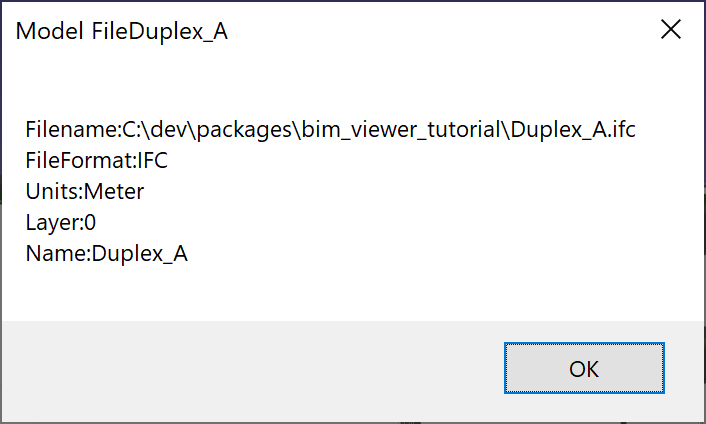Click the Units label
This screenshot has width=706, height=424.
pos(53,191)
